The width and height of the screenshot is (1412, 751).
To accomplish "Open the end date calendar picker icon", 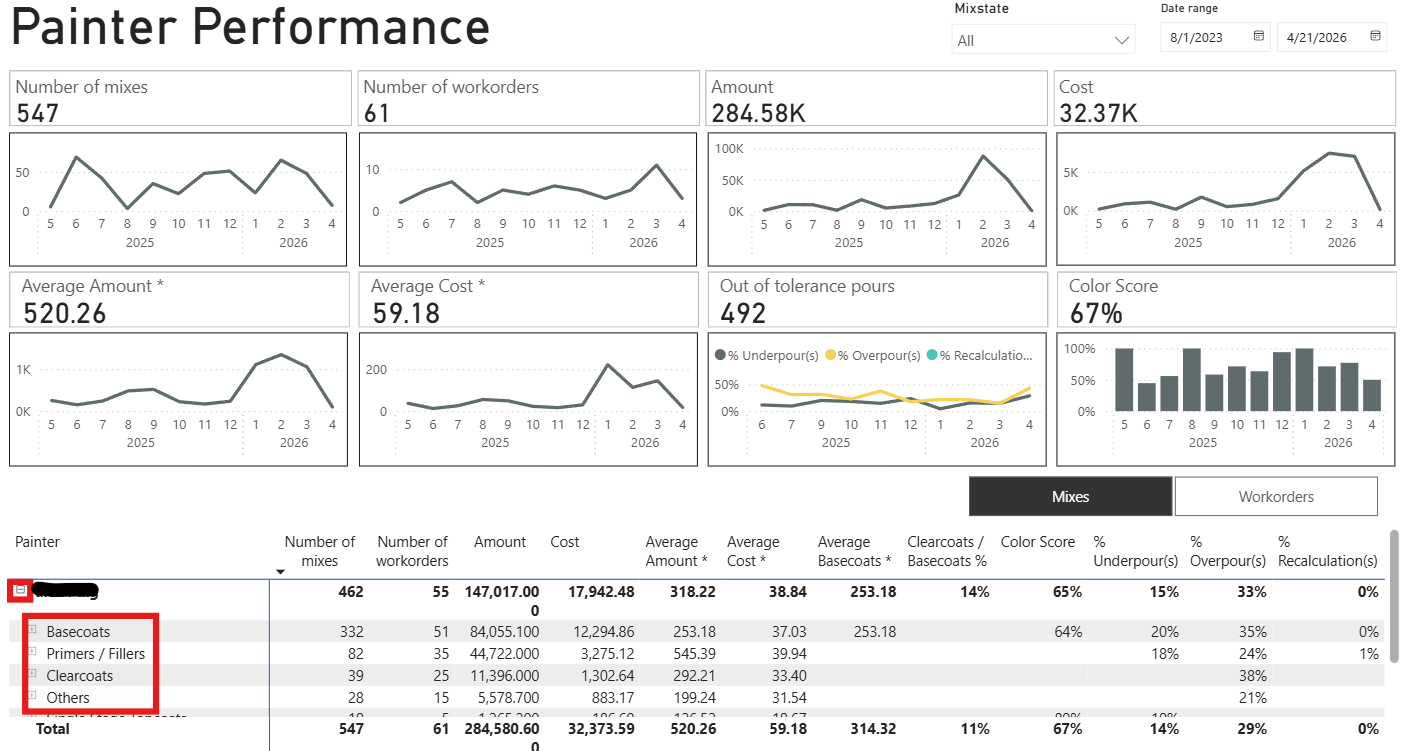I will coord(1376,37).
